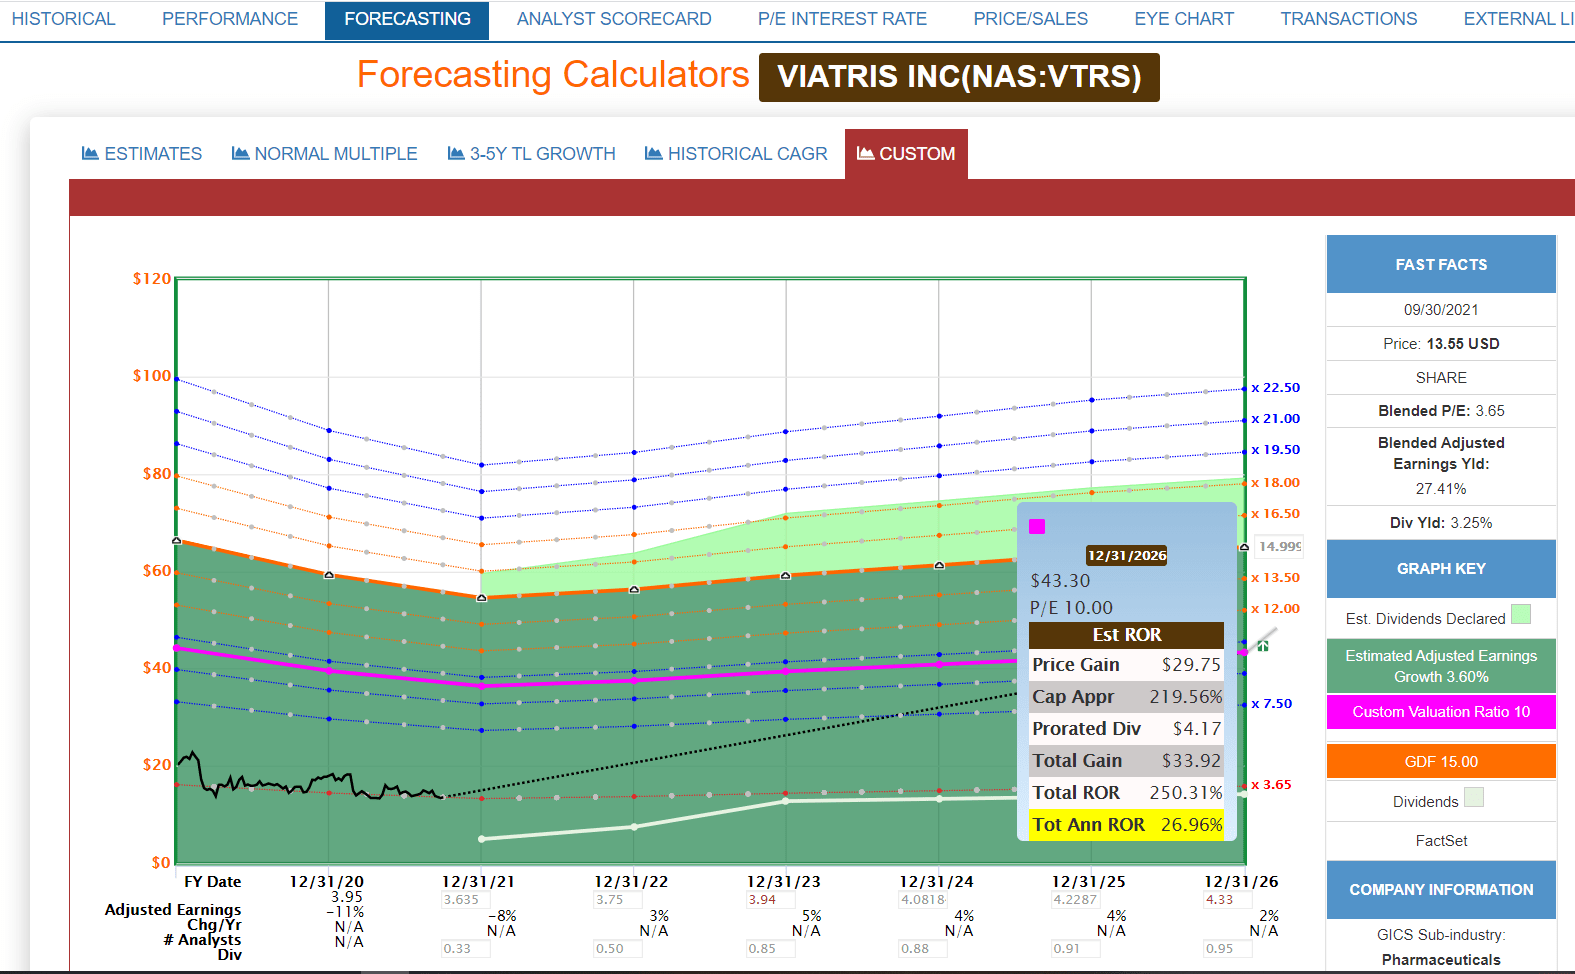This screenshot has height=974, width=1575.
Task: Click the chart icon beside ESTIMATES
Action: point(90,153)
